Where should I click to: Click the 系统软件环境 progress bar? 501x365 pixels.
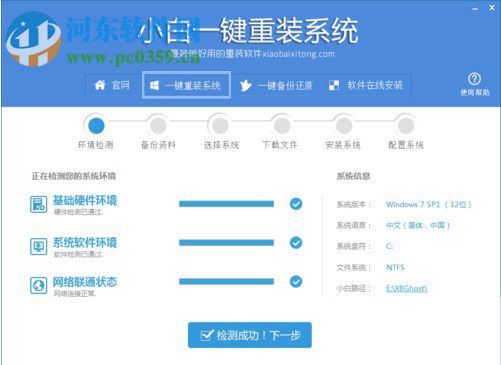(226, 243)
